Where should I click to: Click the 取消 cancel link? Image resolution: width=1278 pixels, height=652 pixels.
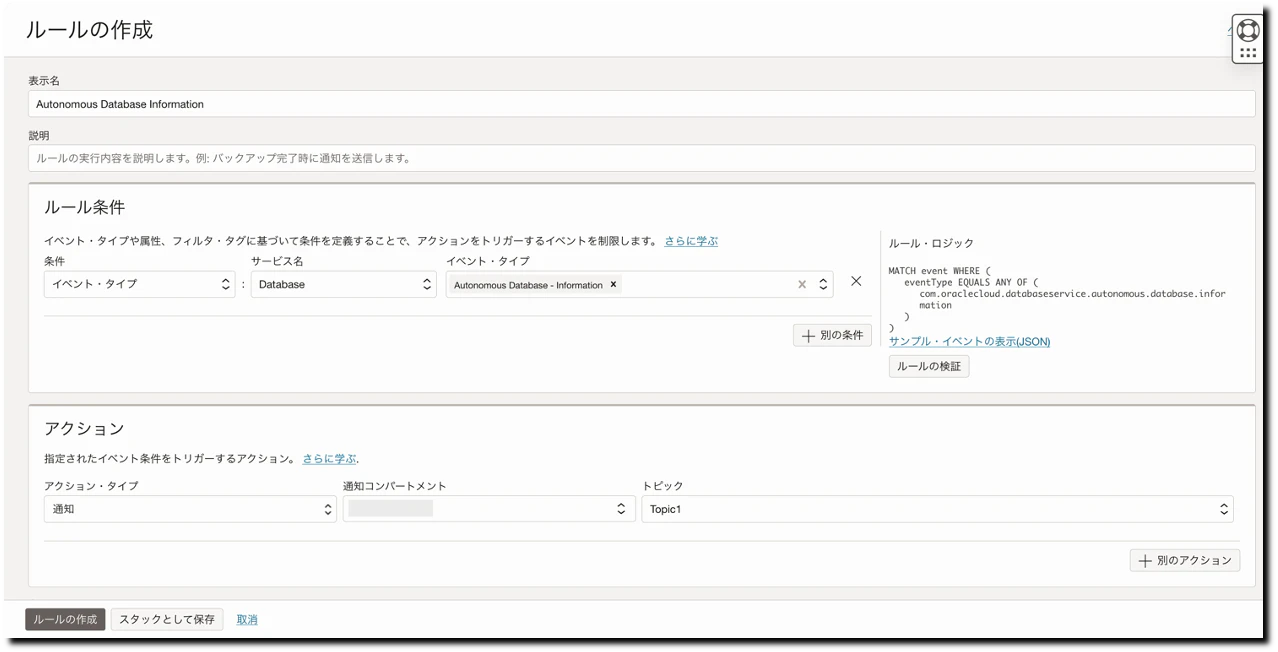[247, 620]
